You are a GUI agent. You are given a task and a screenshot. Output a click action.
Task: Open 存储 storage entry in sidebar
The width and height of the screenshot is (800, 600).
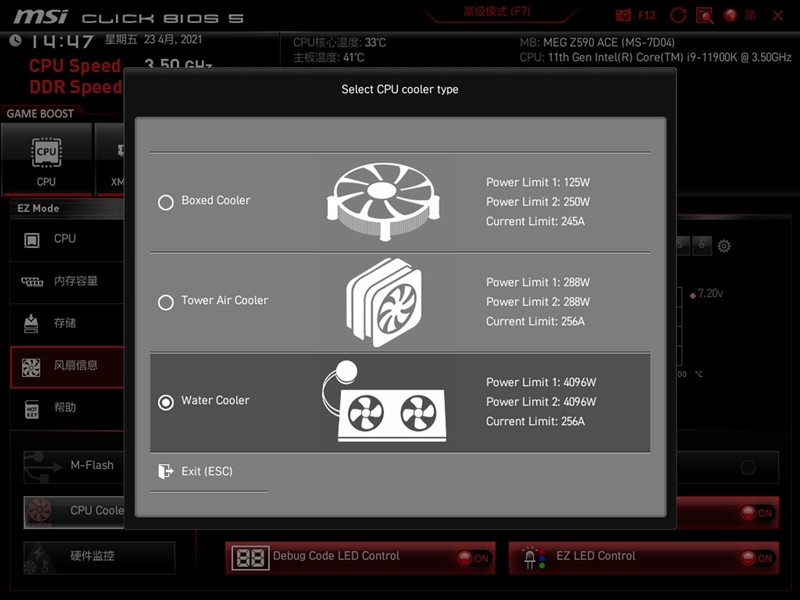[x=67, y=323]
